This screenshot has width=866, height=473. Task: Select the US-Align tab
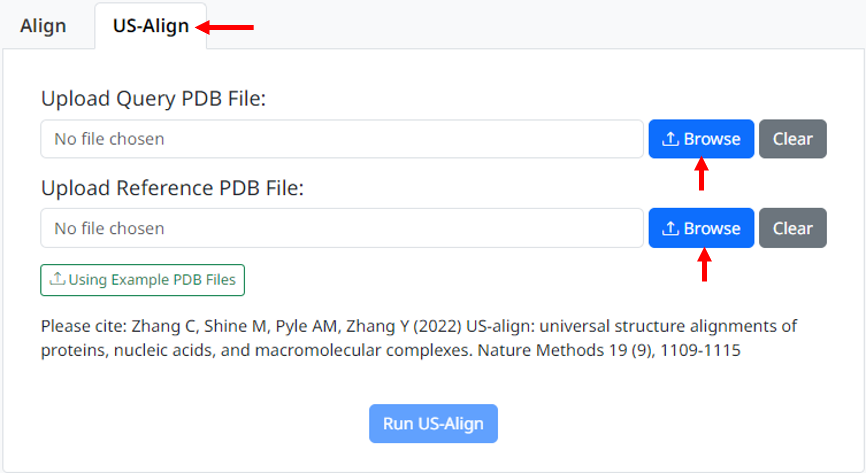coord(151,26)
